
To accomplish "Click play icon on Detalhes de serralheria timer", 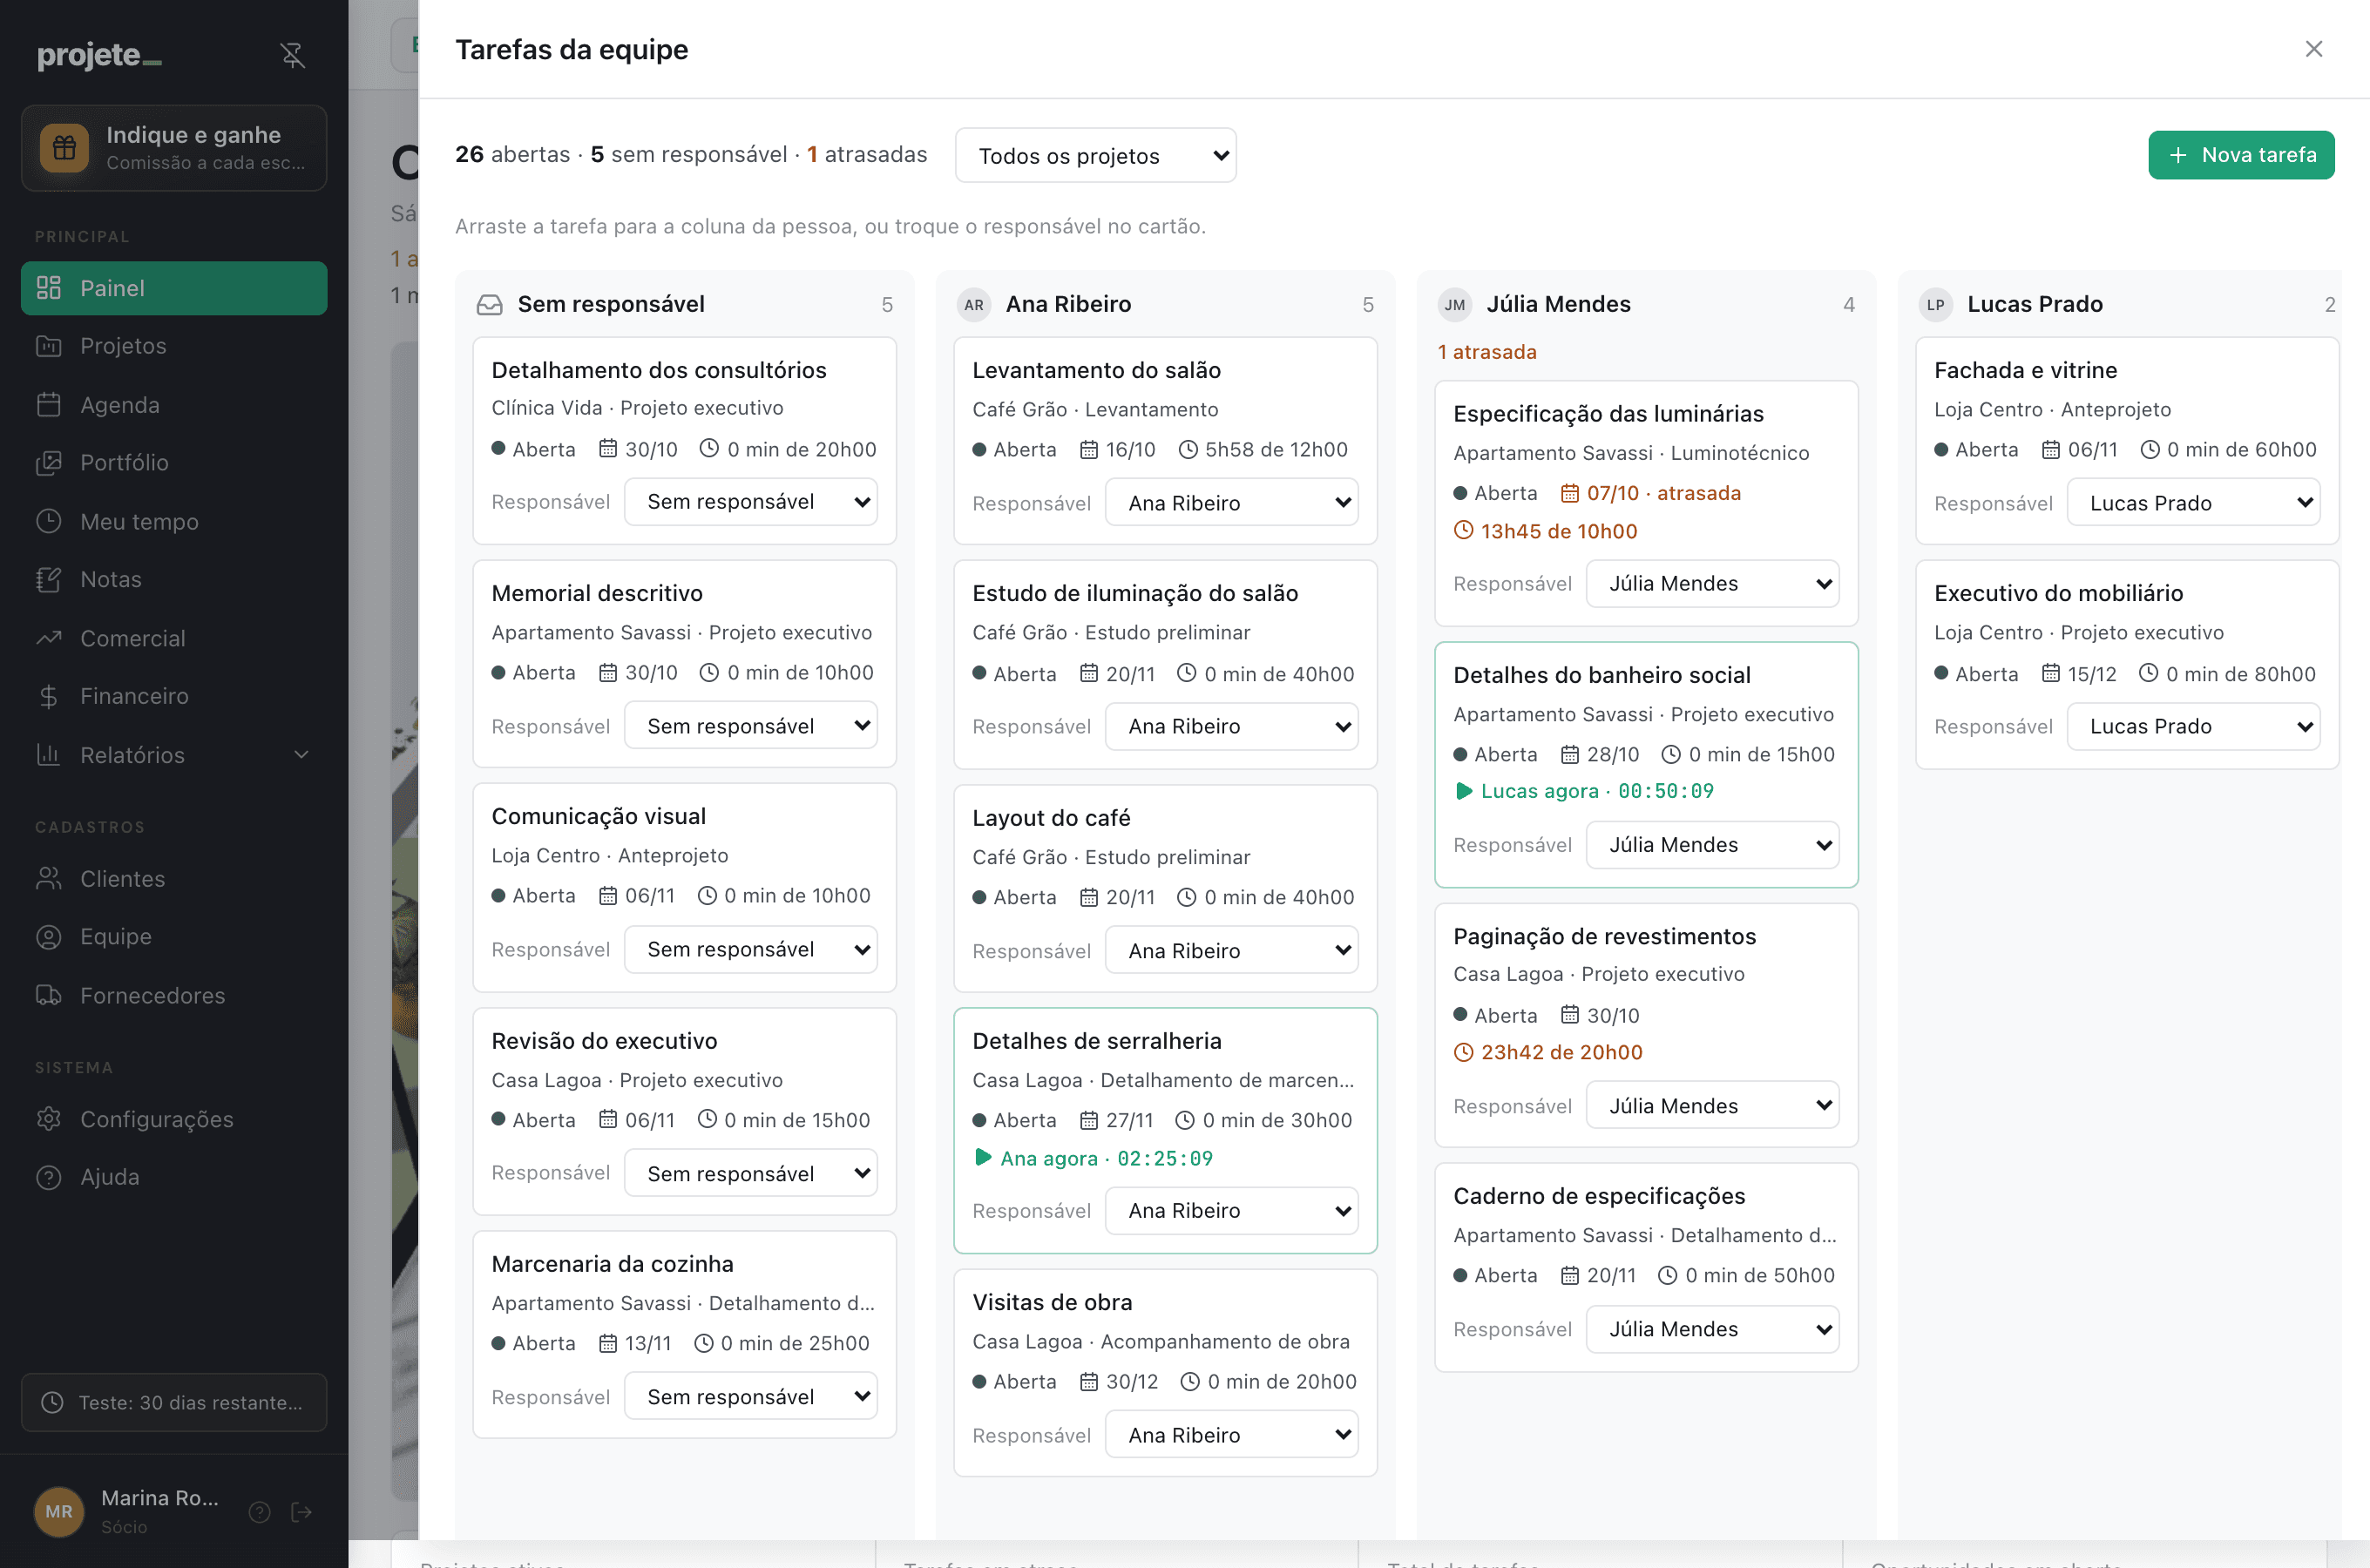I will point(983,1157).
